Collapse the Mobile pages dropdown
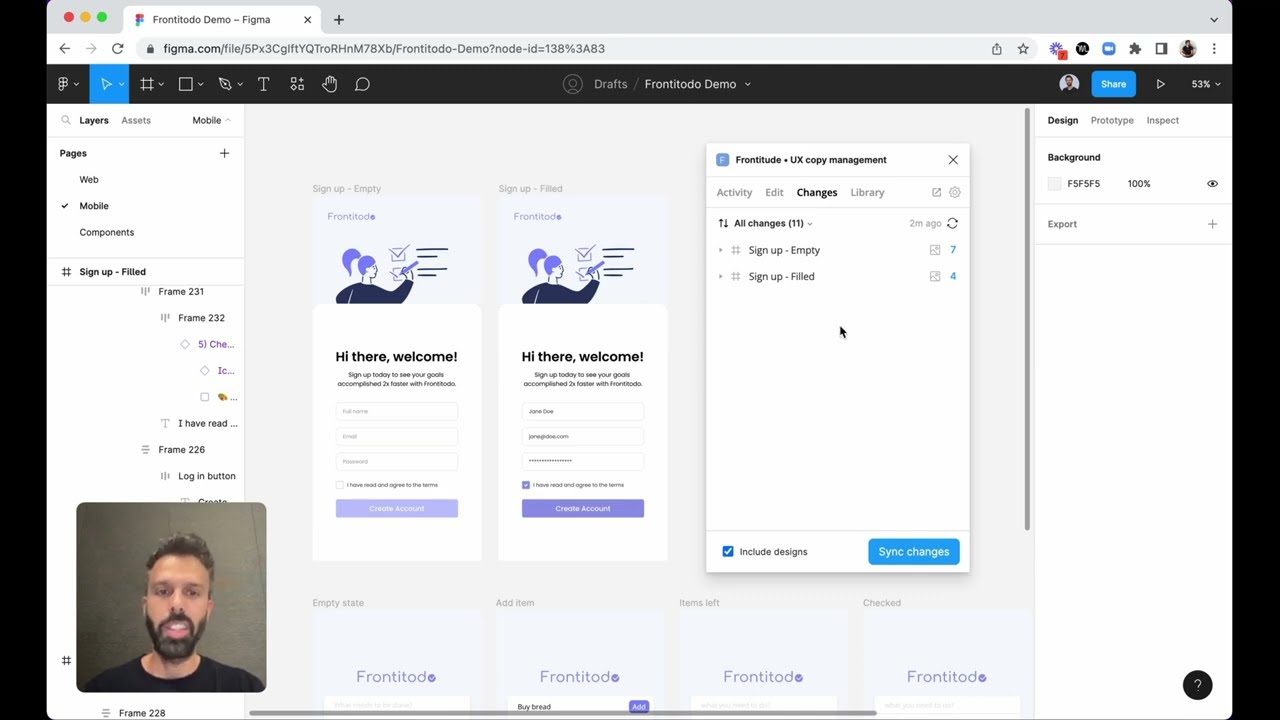 (211, 120)
